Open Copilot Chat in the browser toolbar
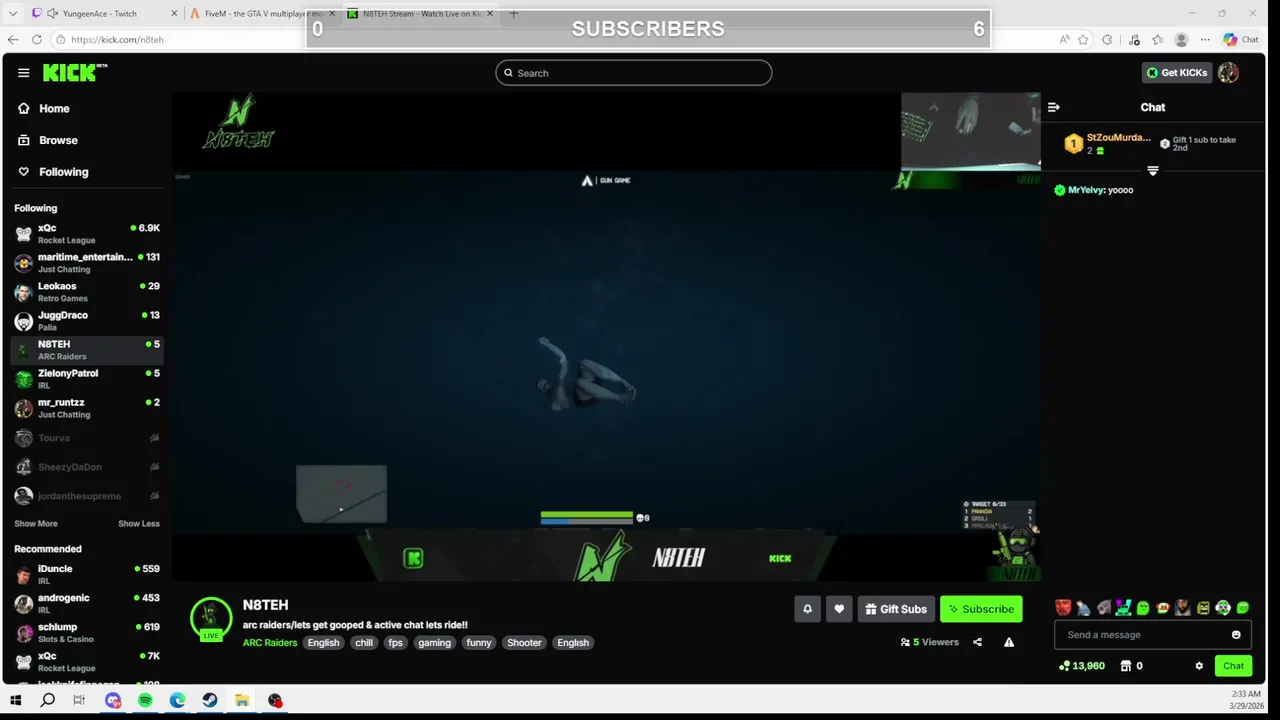Image resolution: width=1280 pixels, height=720 pixels. click(x=1241, y=40)
